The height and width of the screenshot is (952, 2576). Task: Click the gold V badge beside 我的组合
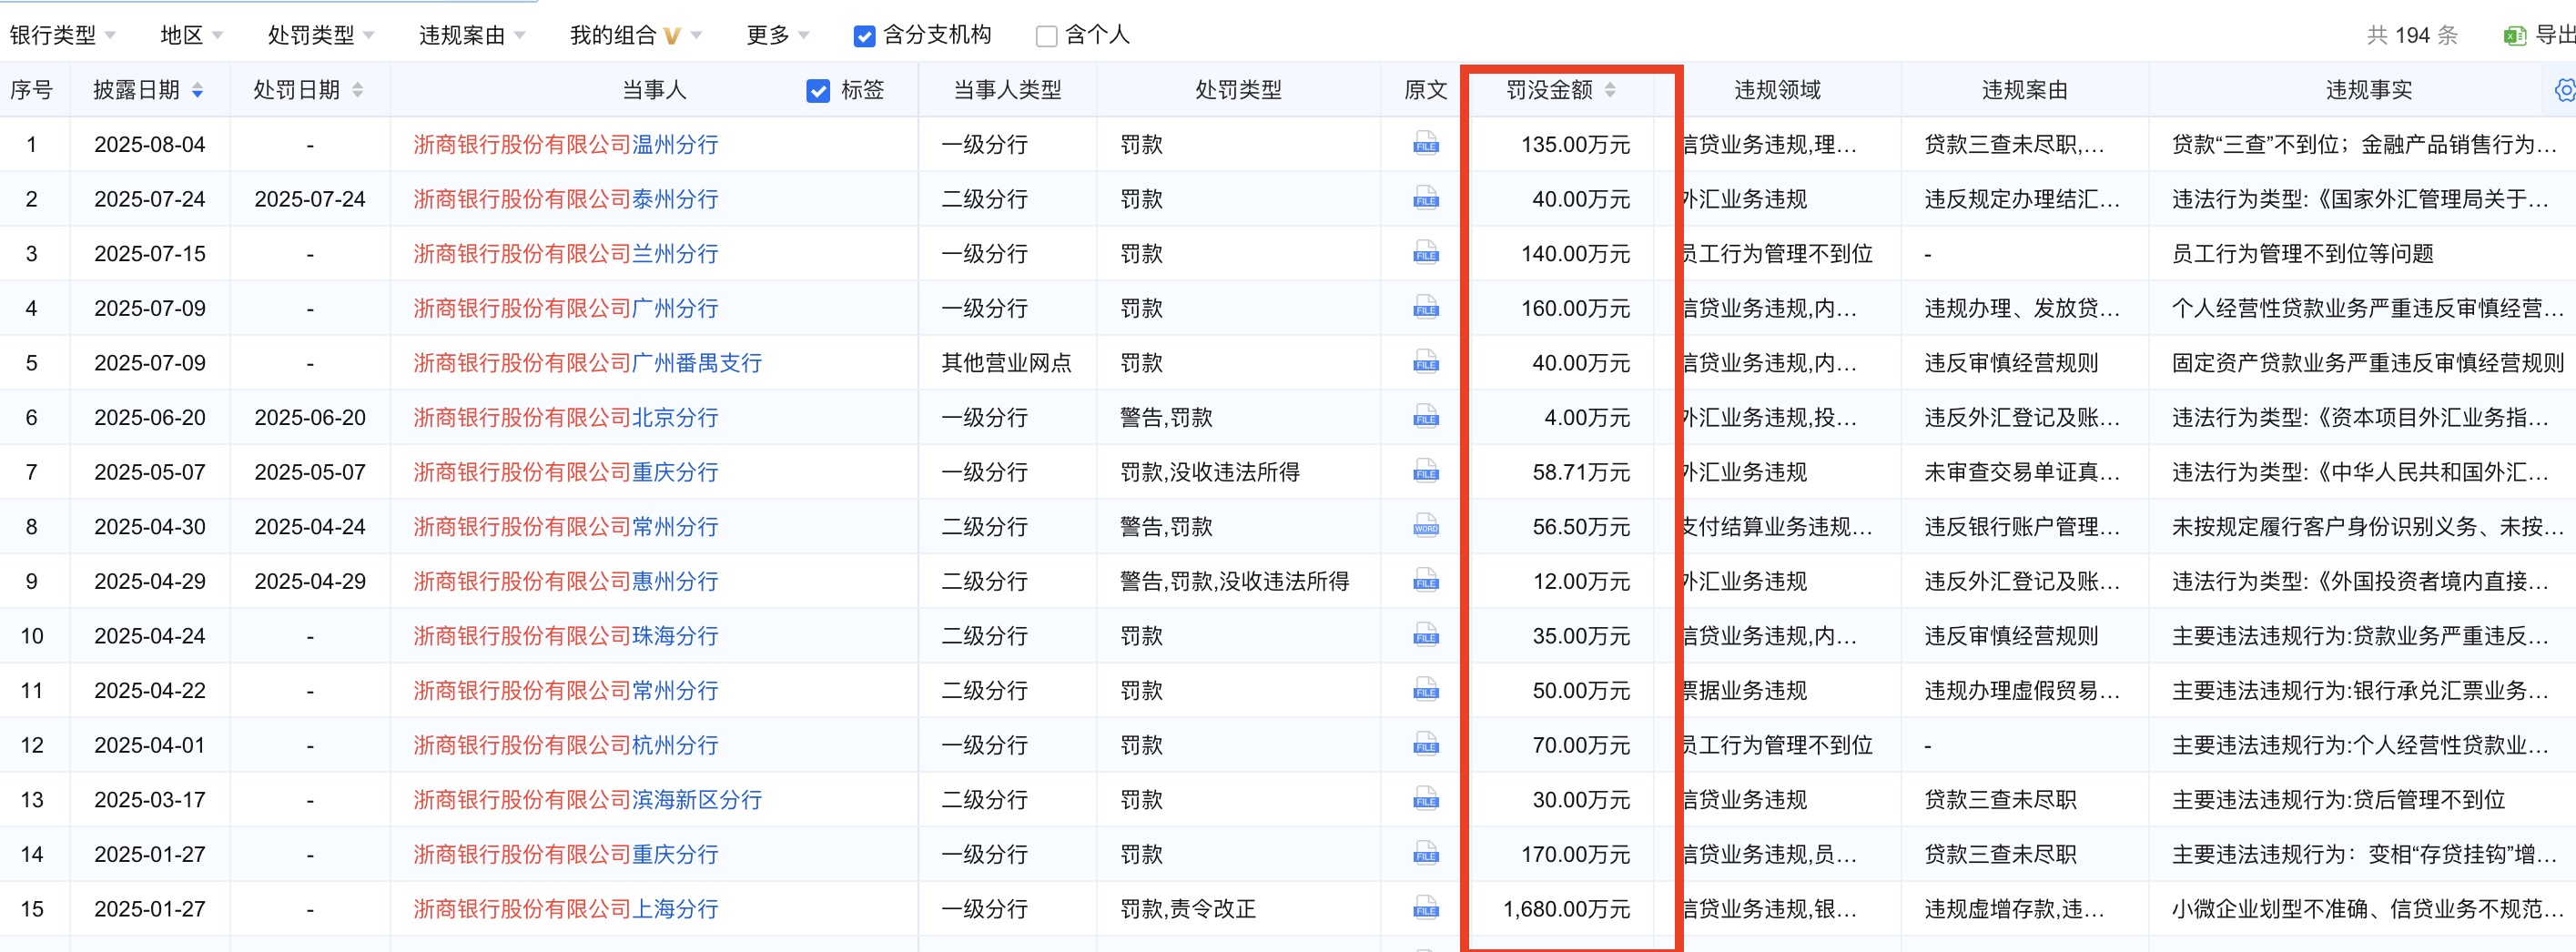[672, 36]
